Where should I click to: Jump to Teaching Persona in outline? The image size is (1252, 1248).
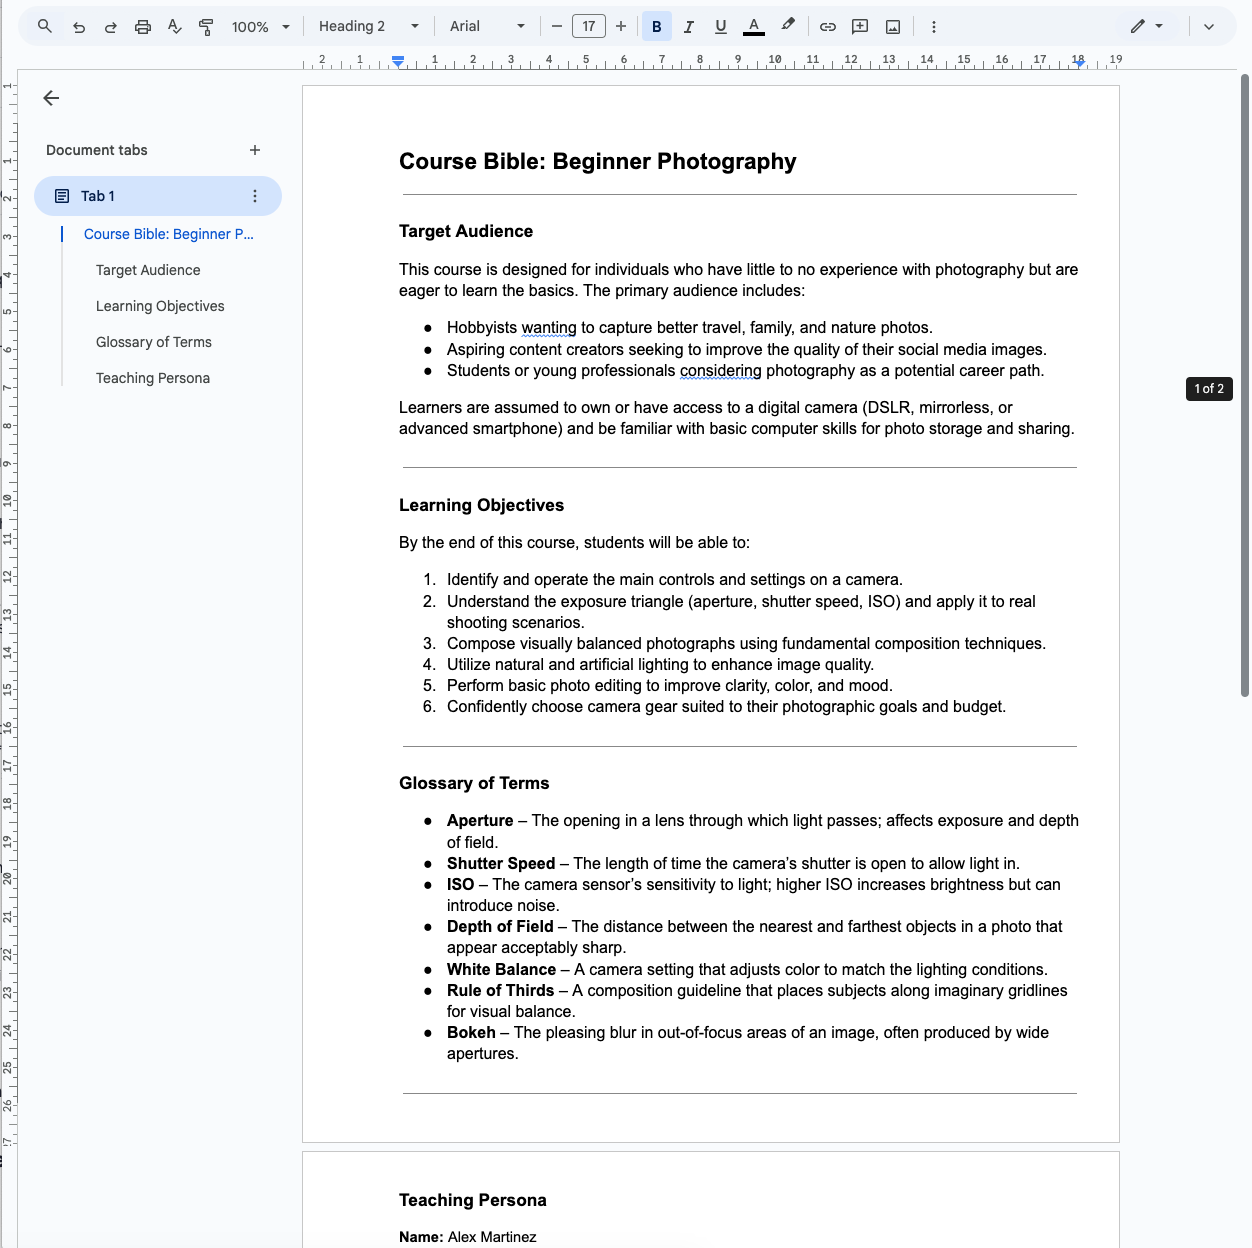point(153,378)
